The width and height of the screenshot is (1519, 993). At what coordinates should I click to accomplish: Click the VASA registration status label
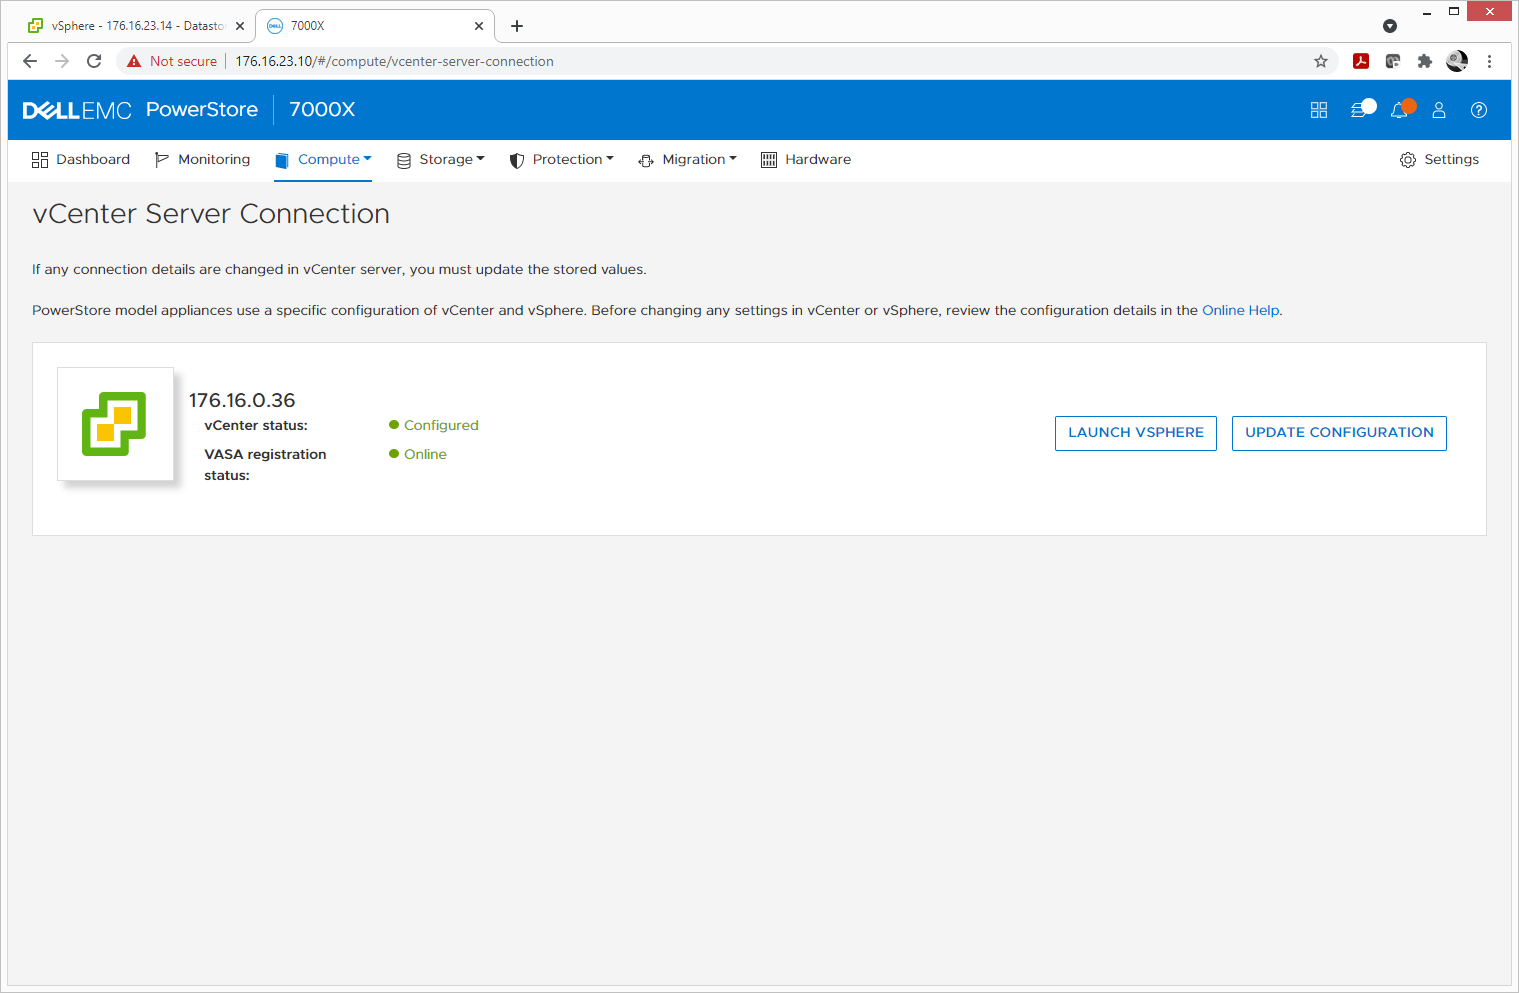(265, 465)
